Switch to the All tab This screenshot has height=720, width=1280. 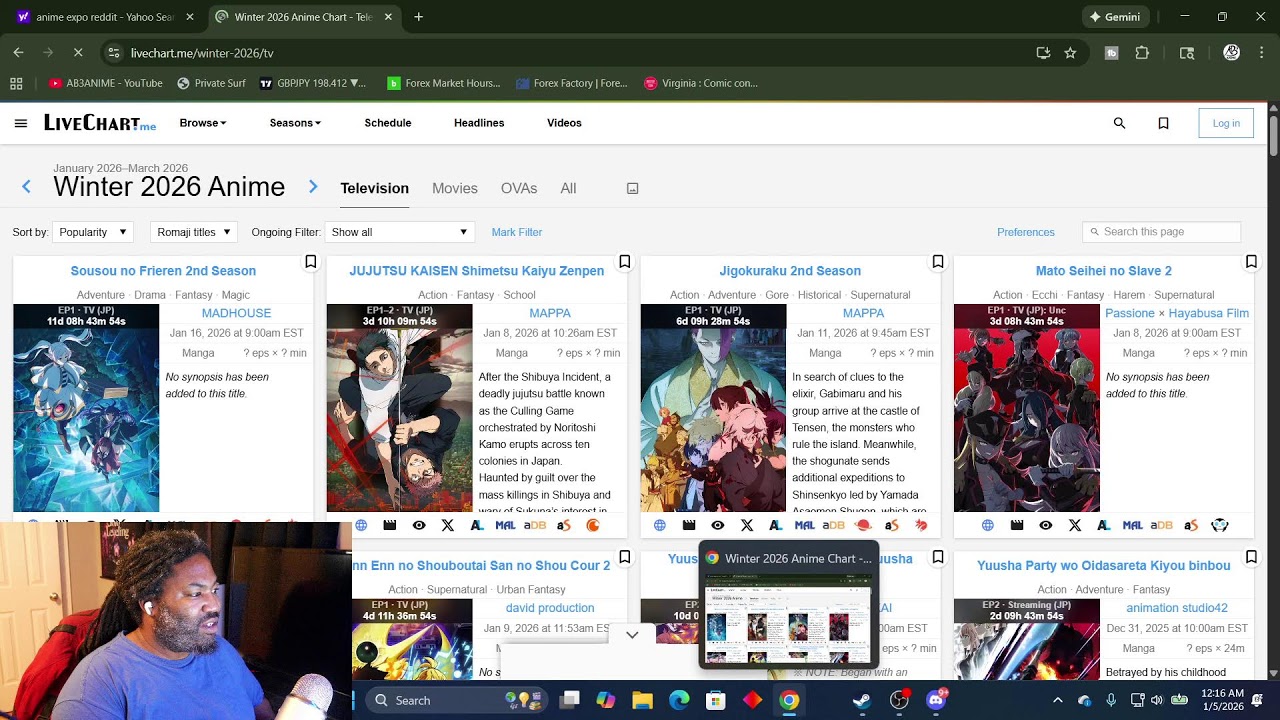click(x=568, y=188)
